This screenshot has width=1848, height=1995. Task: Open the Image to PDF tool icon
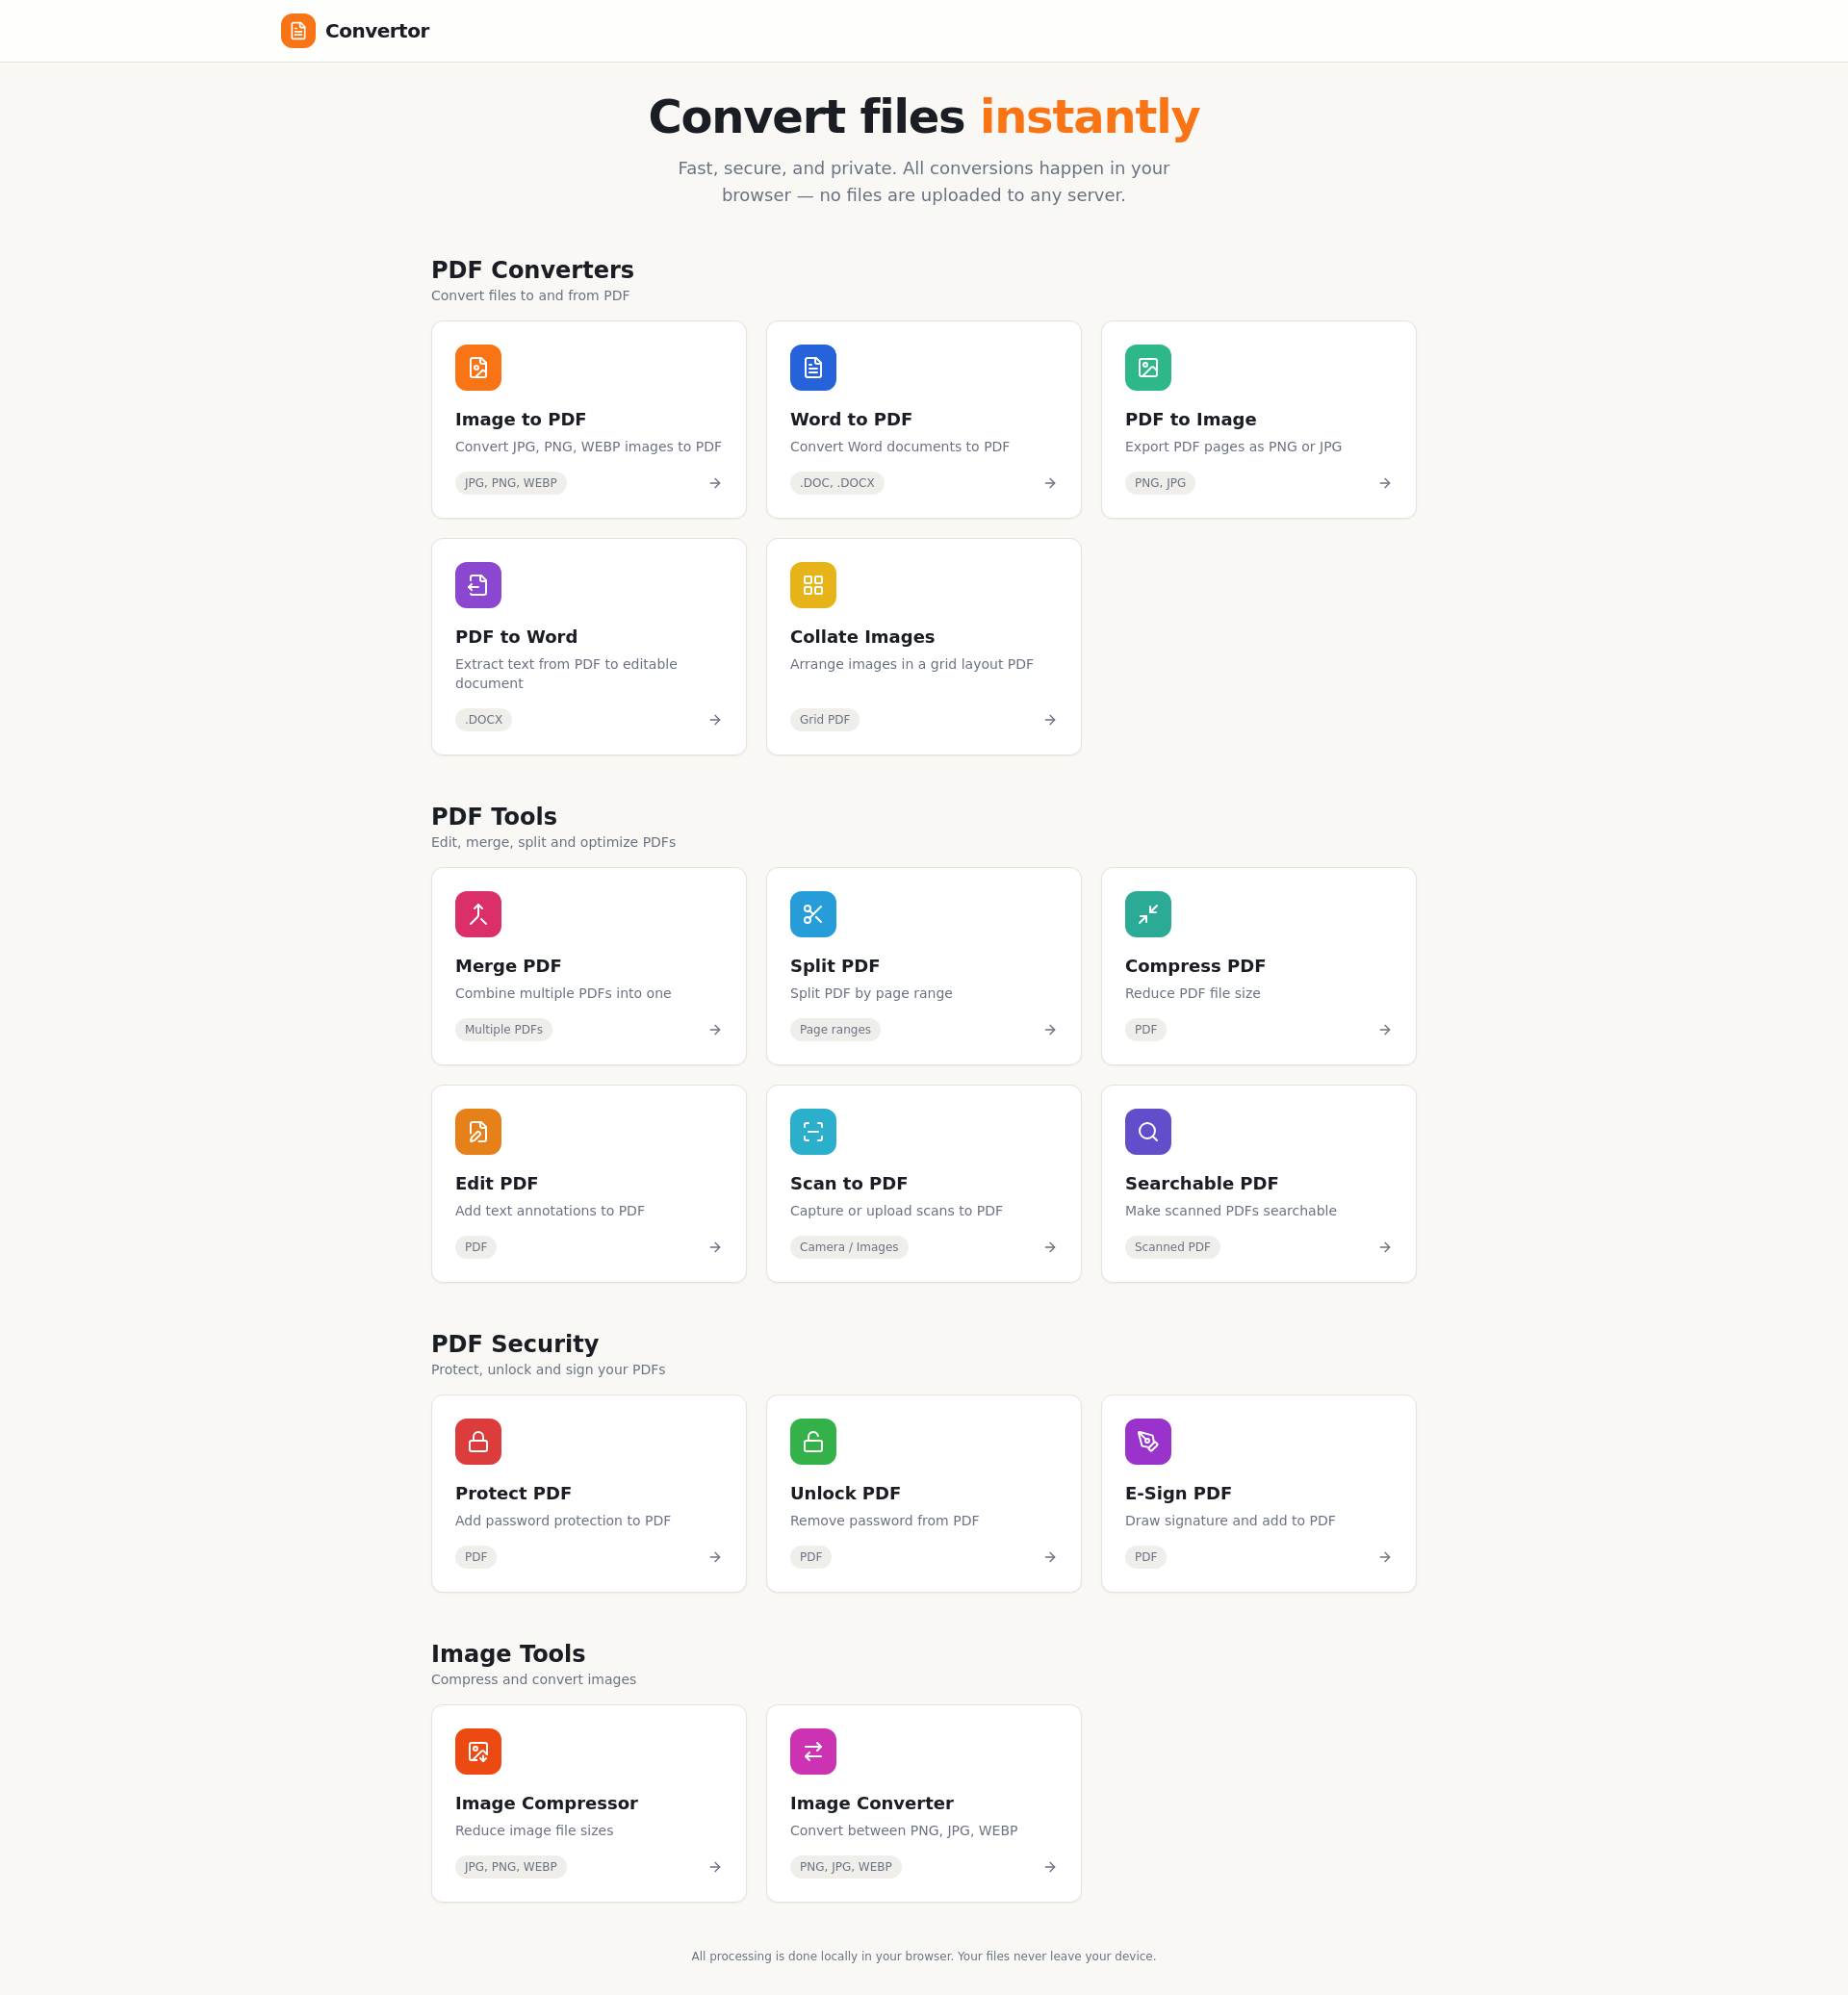coord(478,368)
